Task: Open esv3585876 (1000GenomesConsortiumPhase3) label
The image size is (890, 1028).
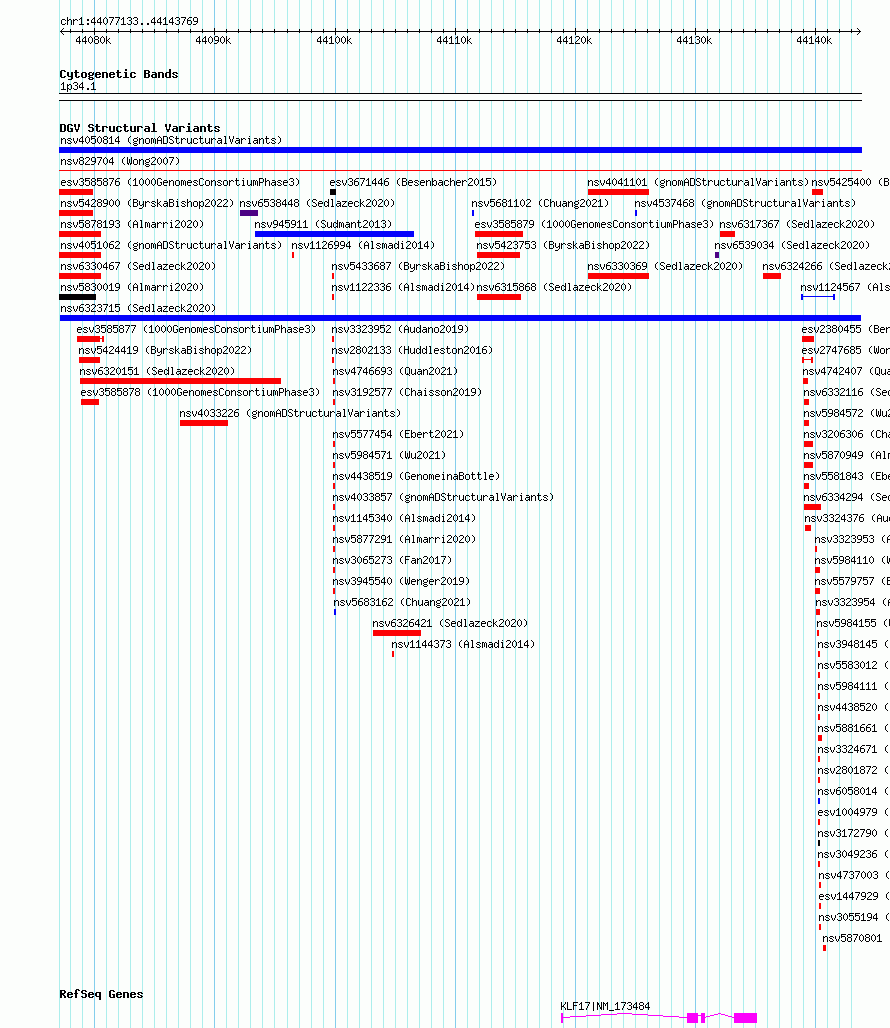Action: pyautogui.click(x=180, y=182)
